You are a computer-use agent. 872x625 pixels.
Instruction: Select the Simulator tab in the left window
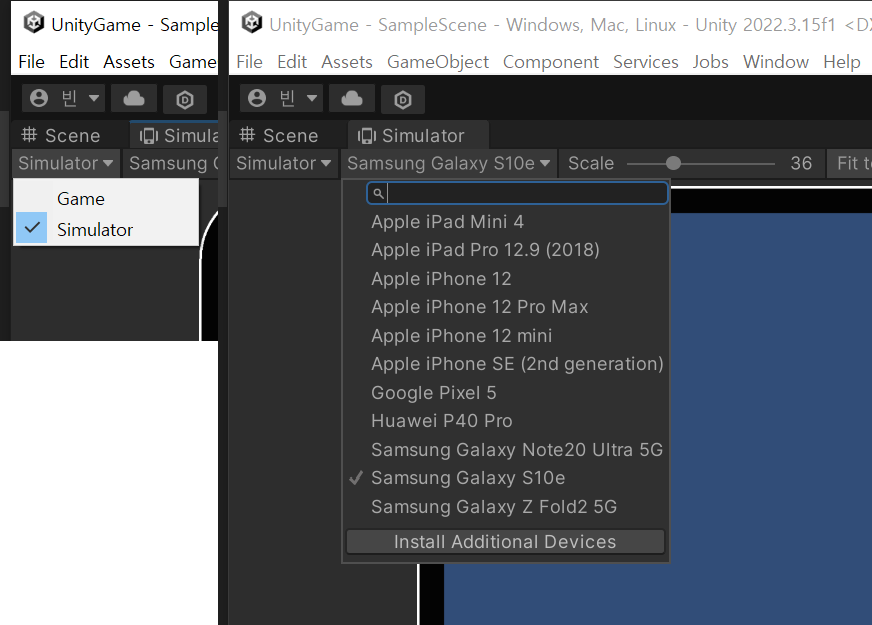pos(175,135)
